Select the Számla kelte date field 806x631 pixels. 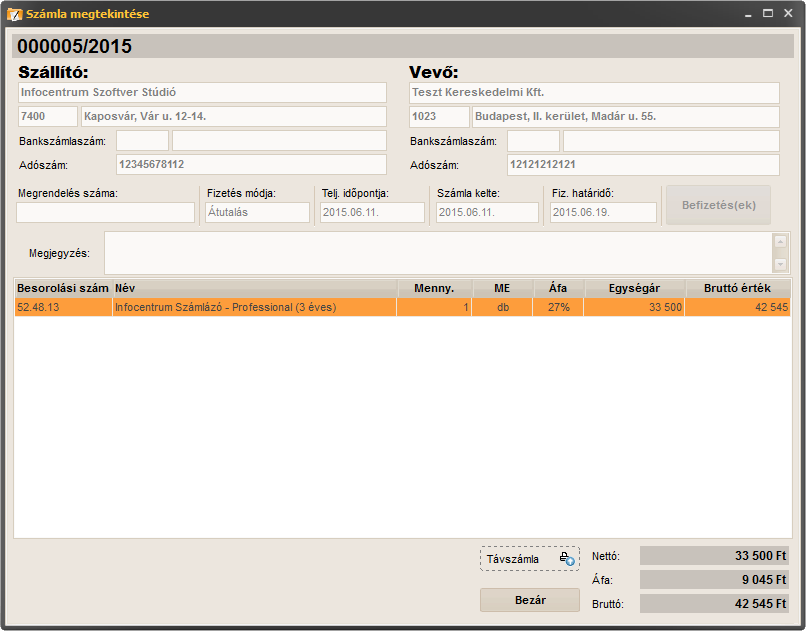[x=487, y=212]
